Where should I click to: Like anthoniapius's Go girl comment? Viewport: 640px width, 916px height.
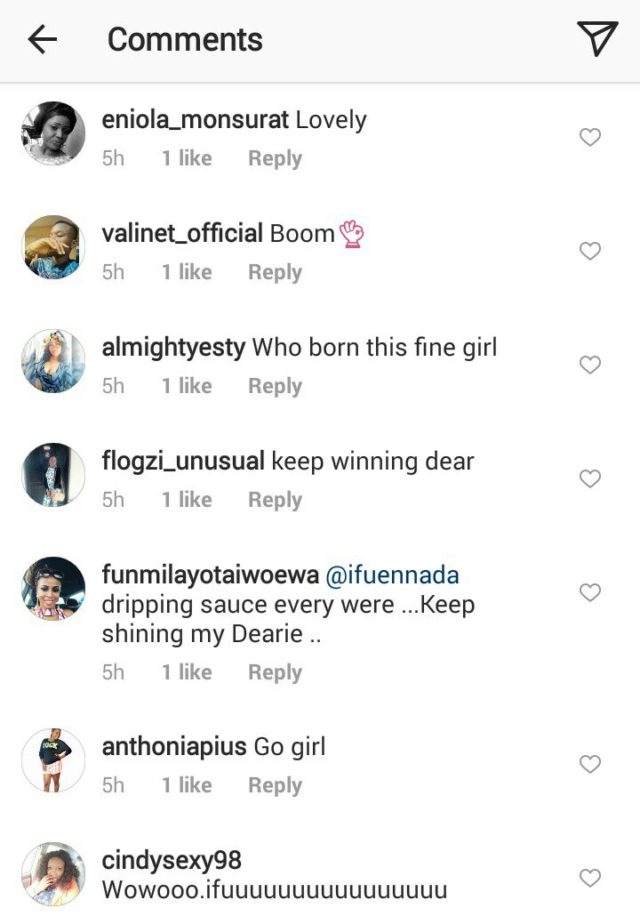(590, 764)
